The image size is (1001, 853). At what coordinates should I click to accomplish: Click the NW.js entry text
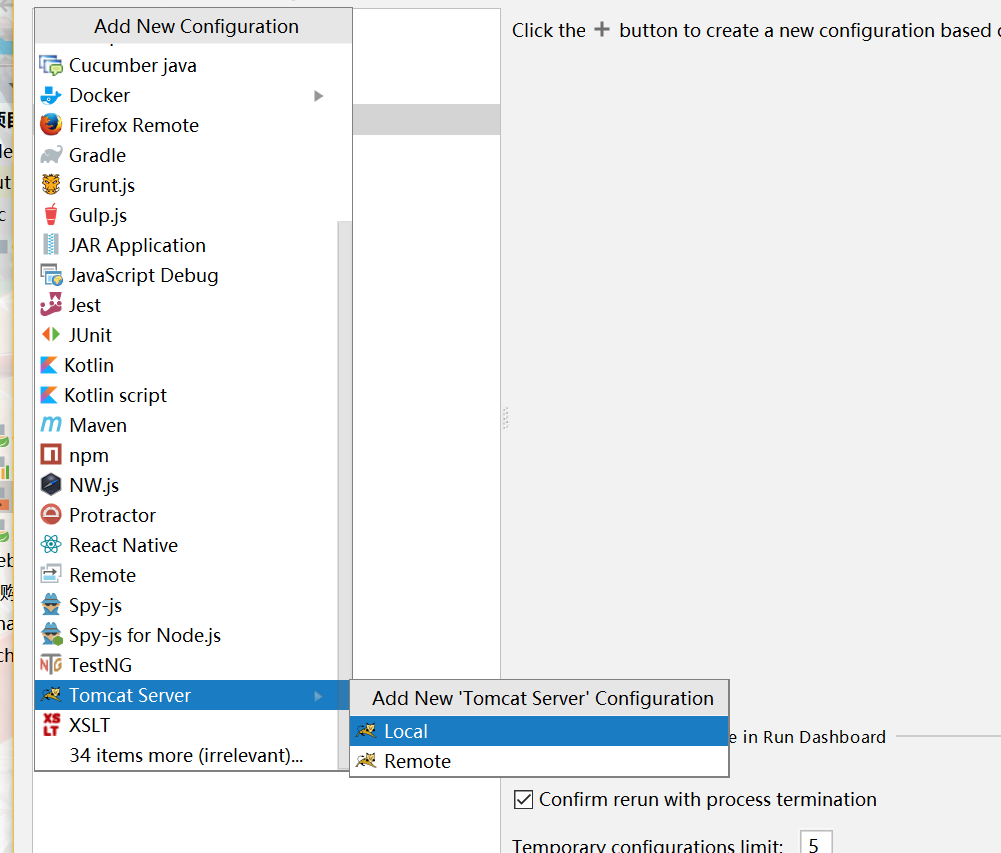[x=94, y=485]
